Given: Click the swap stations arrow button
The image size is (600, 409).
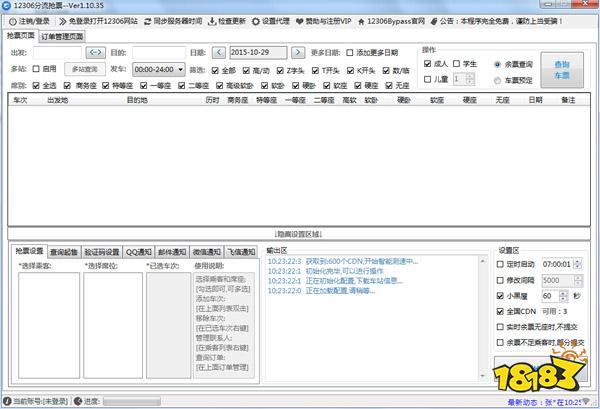Looking at the screenshot, I should pyautogui.click(x=95, y=51).
